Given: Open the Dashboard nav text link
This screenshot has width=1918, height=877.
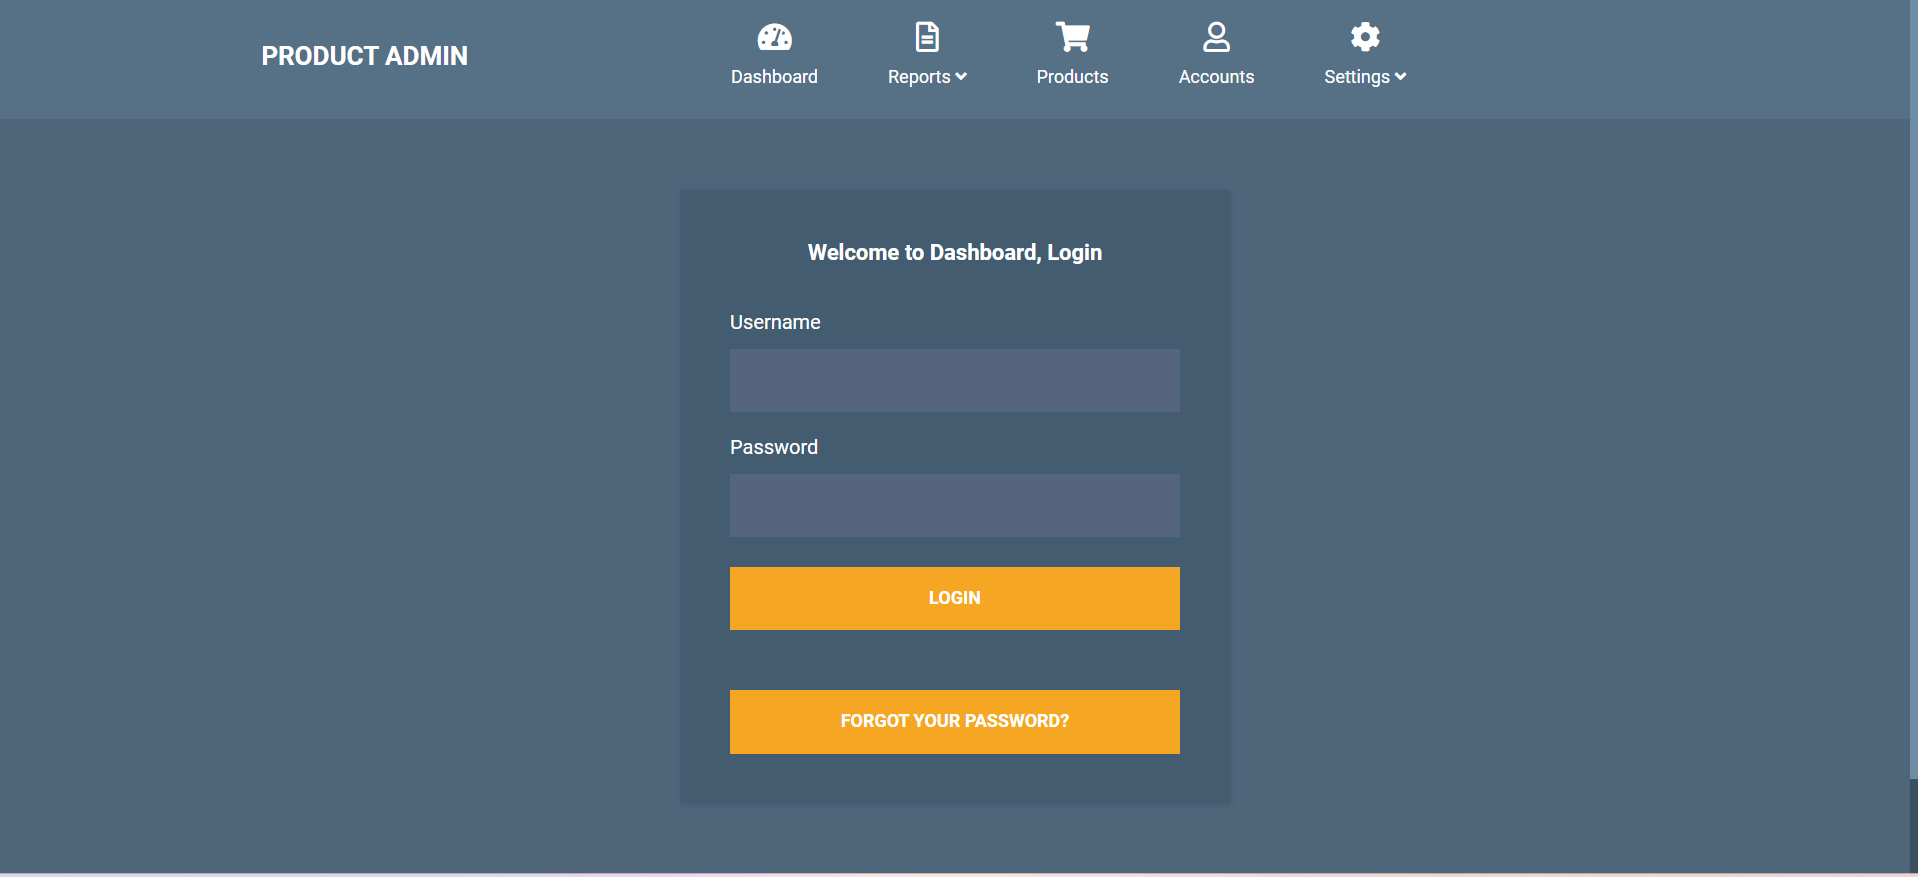Looking at the screenshot, I should pos(774,77).
